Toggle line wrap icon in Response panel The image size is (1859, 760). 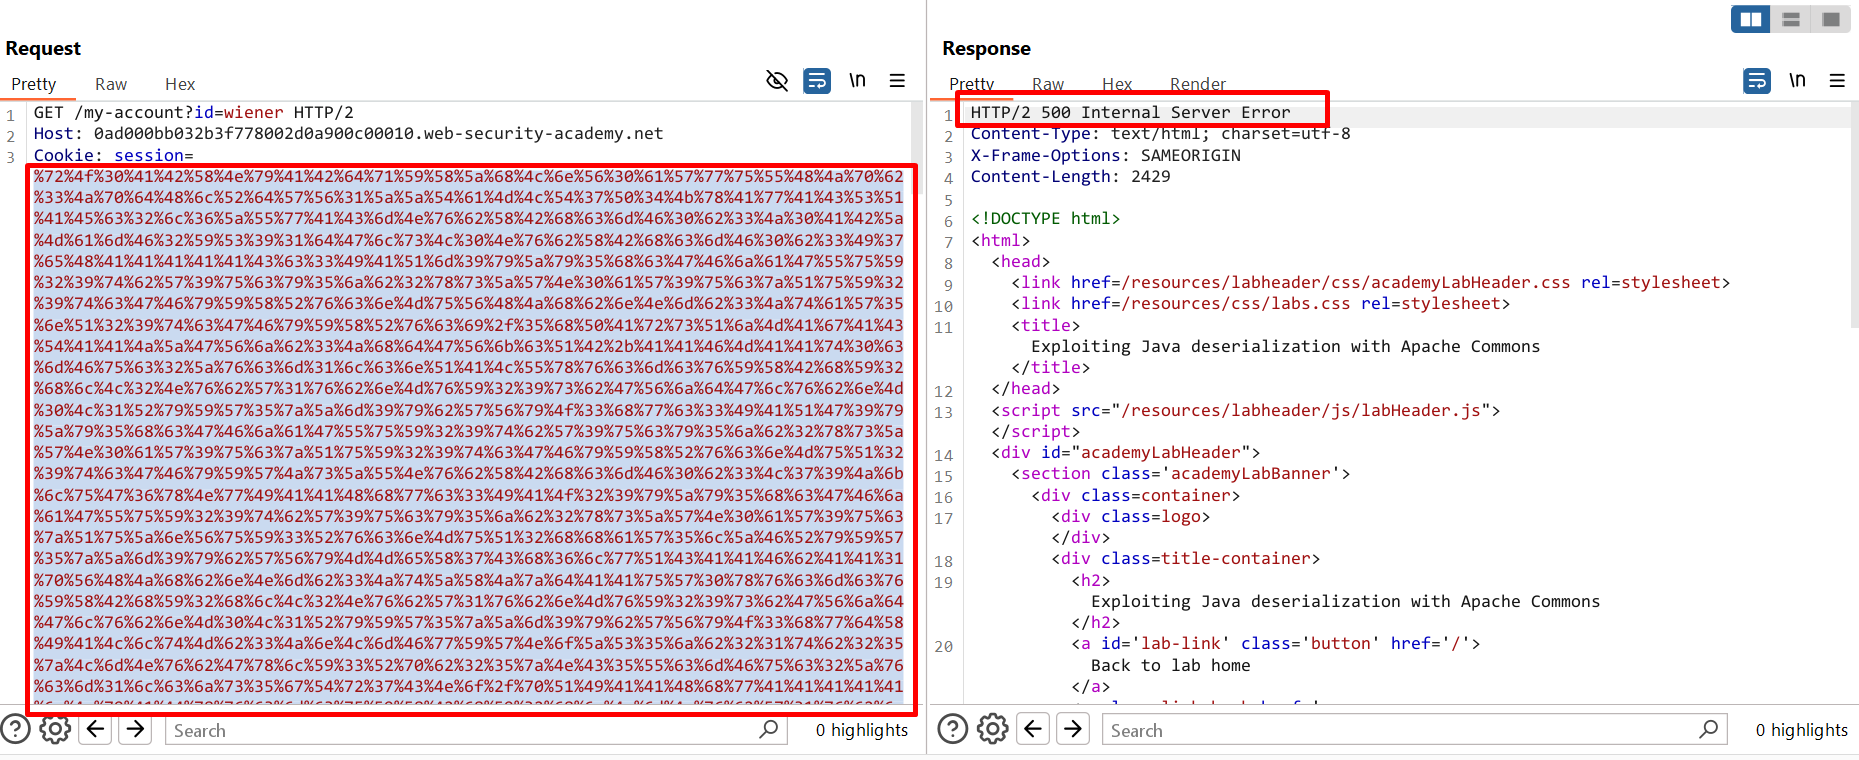1757,81
